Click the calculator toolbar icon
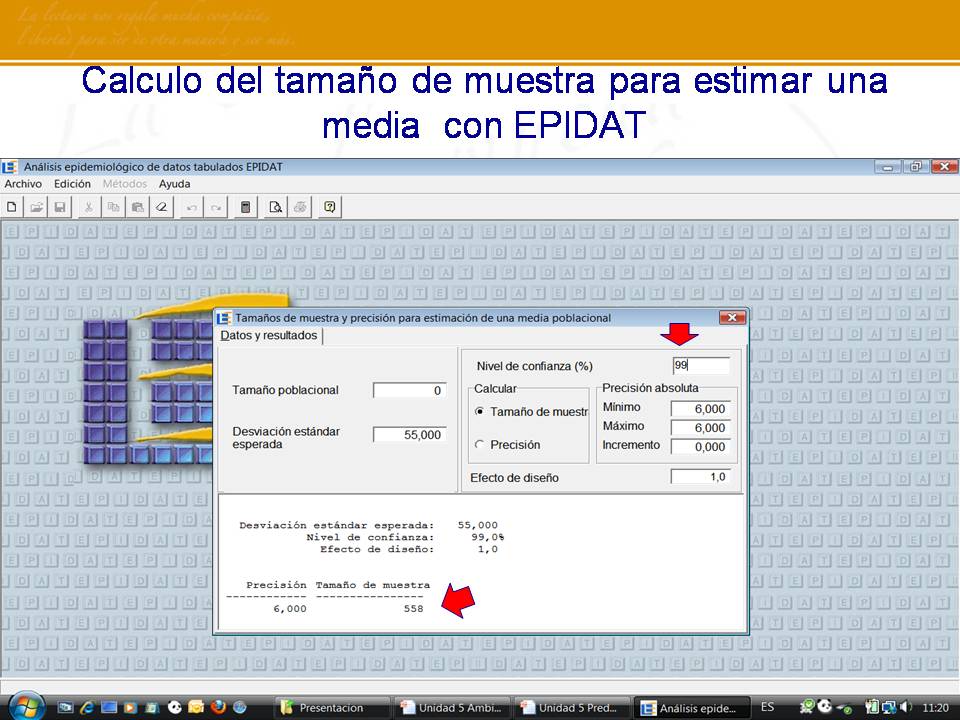 (246, 207)
